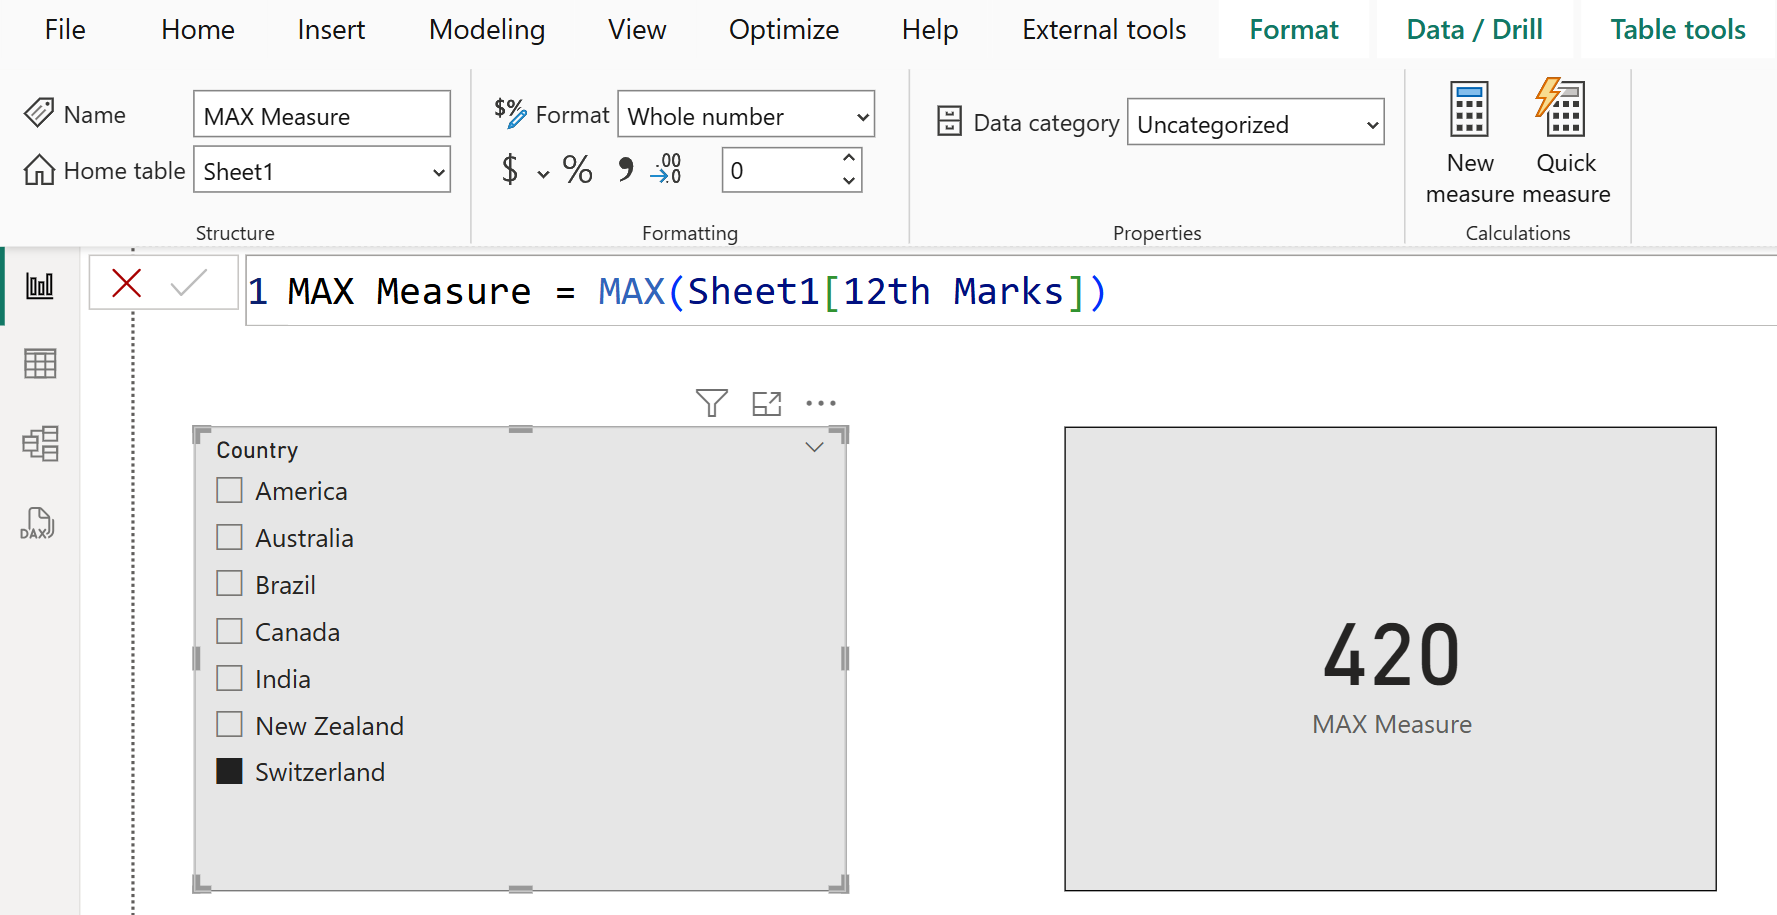Select India in the Country slicer

pos(229,677)
